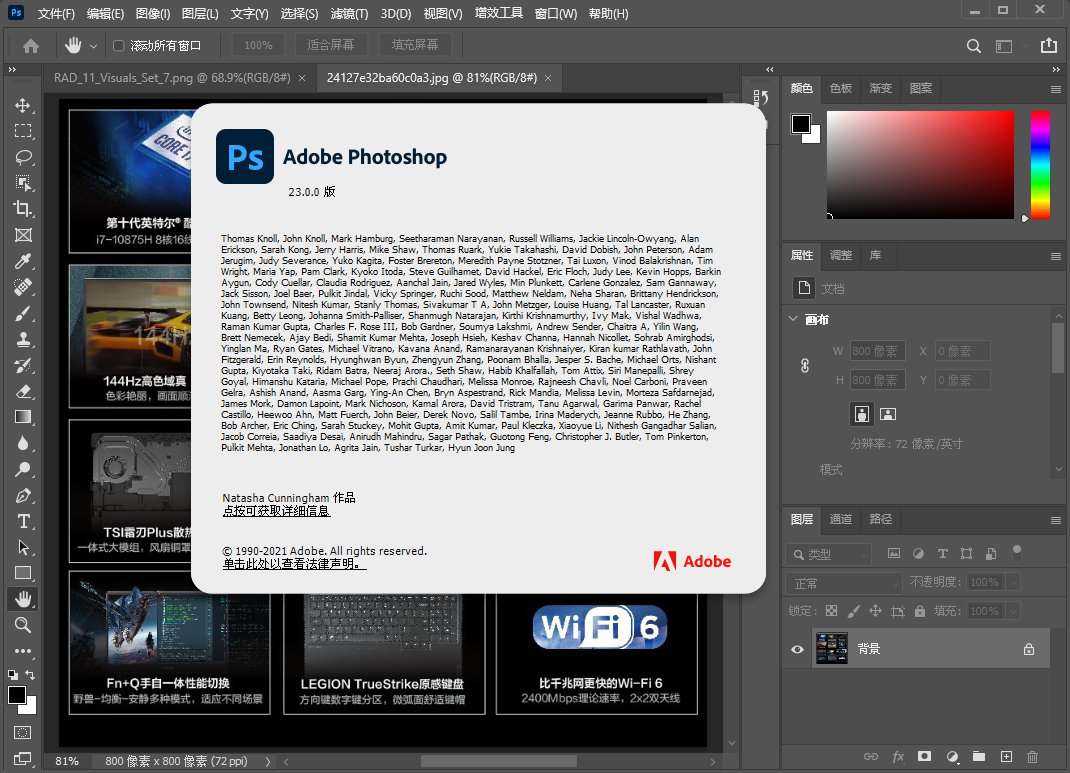Select the Pen tool
This screenshot has height=773, width=1070.
[22, 495]
